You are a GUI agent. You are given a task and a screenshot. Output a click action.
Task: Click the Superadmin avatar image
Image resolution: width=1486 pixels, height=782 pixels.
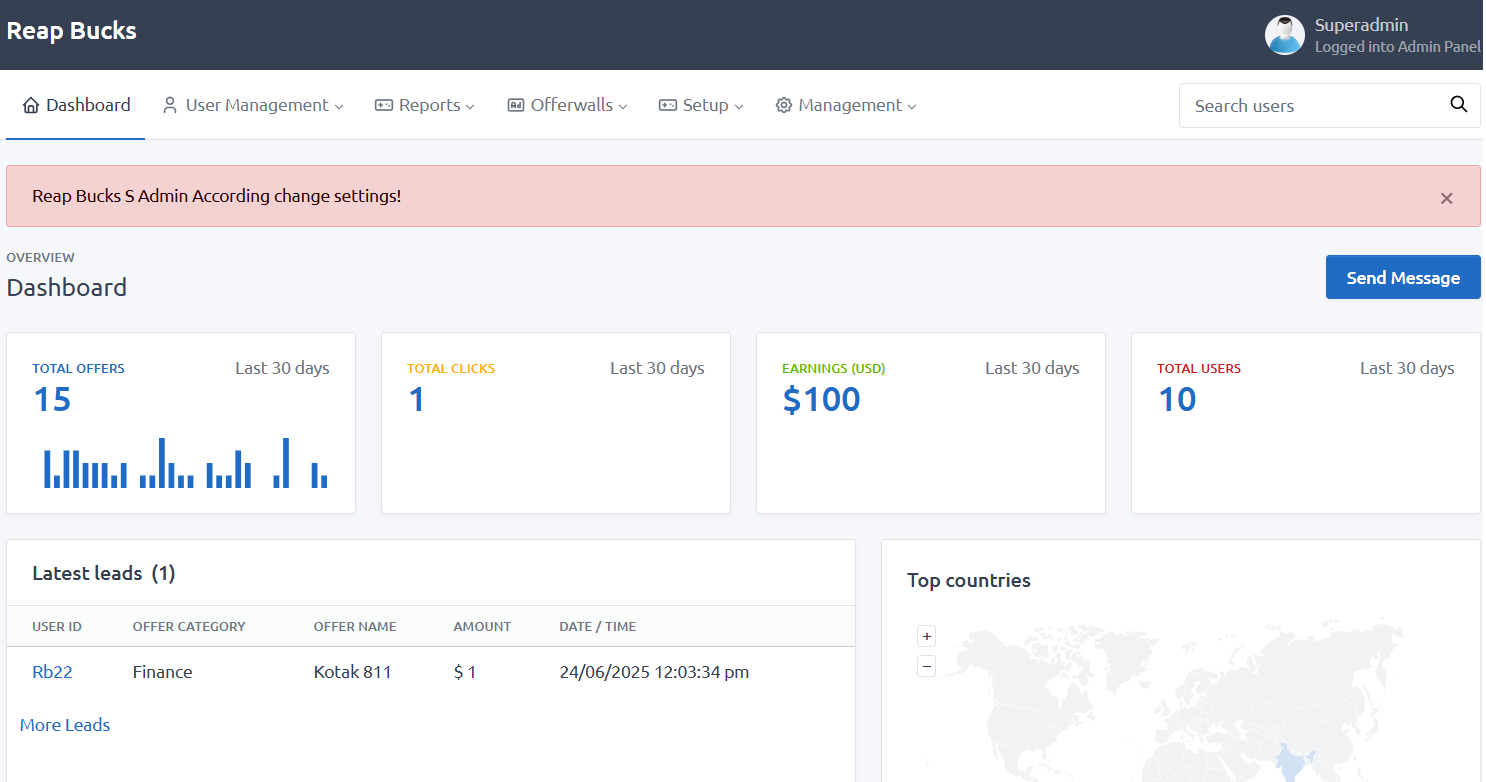(x=1284, y=35)
